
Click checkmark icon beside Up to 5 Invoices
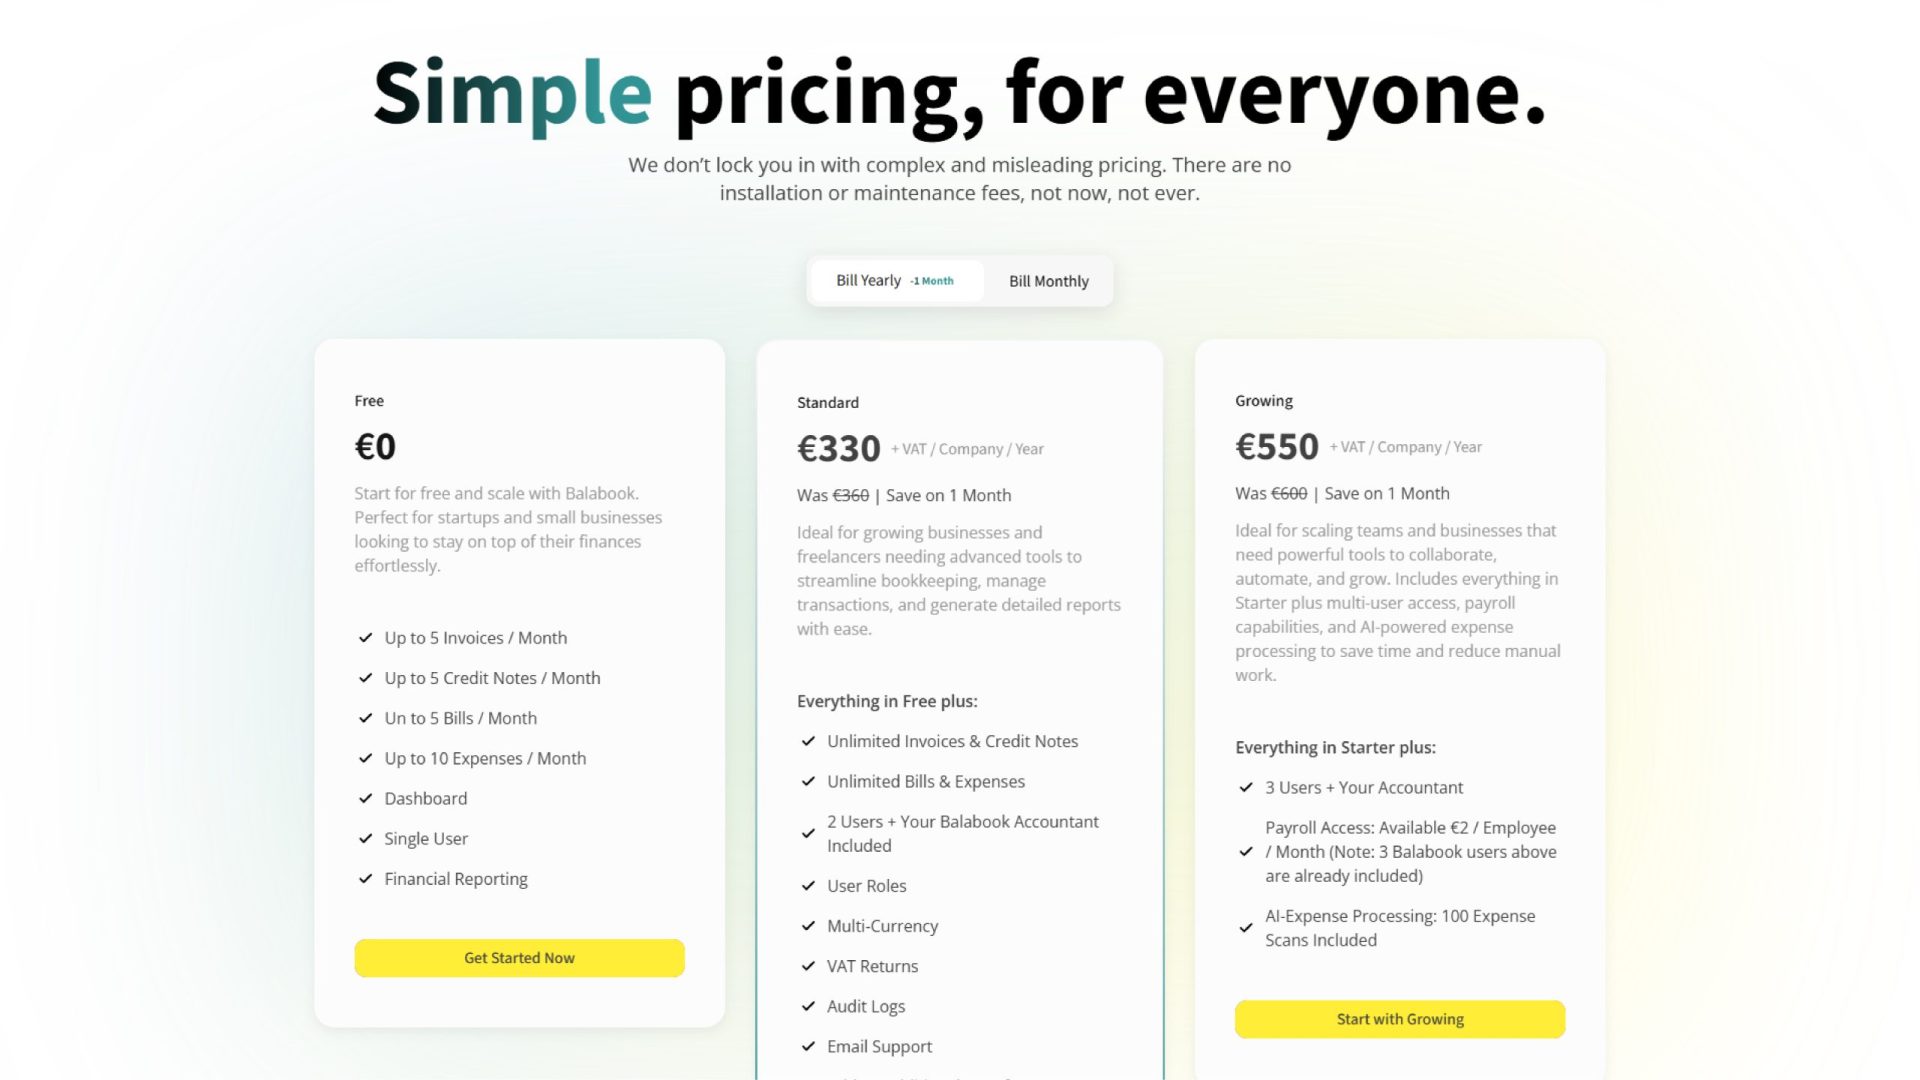tap(366, 638)
